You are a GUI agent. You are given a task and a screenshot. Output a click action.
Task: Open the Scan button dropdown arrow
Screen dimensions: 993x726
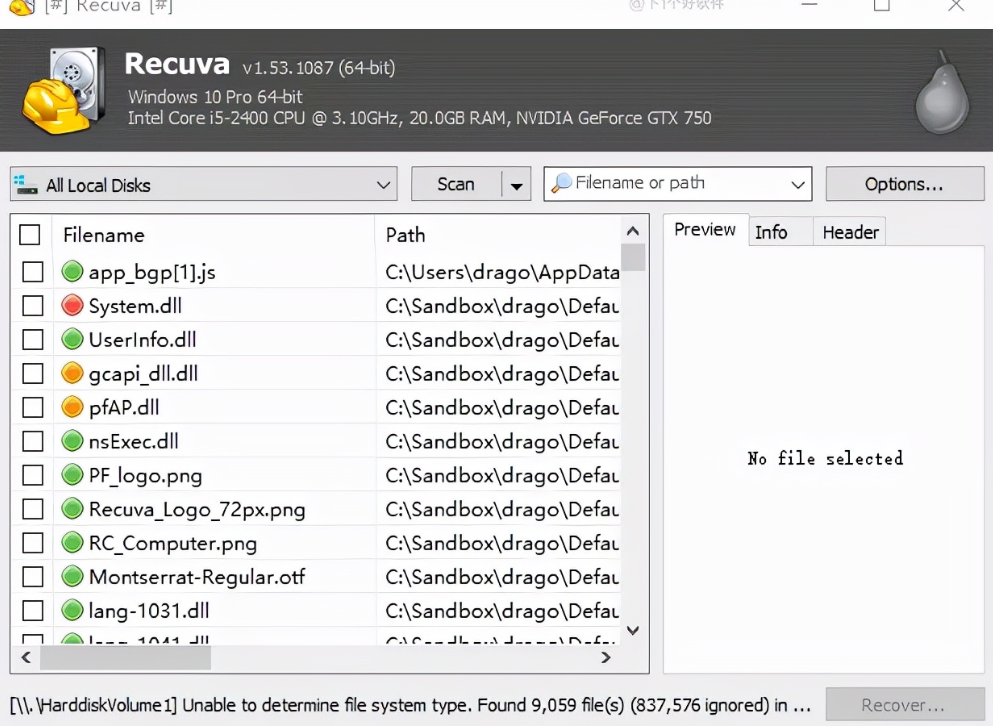pyautogui.click(x=516, y=185)
